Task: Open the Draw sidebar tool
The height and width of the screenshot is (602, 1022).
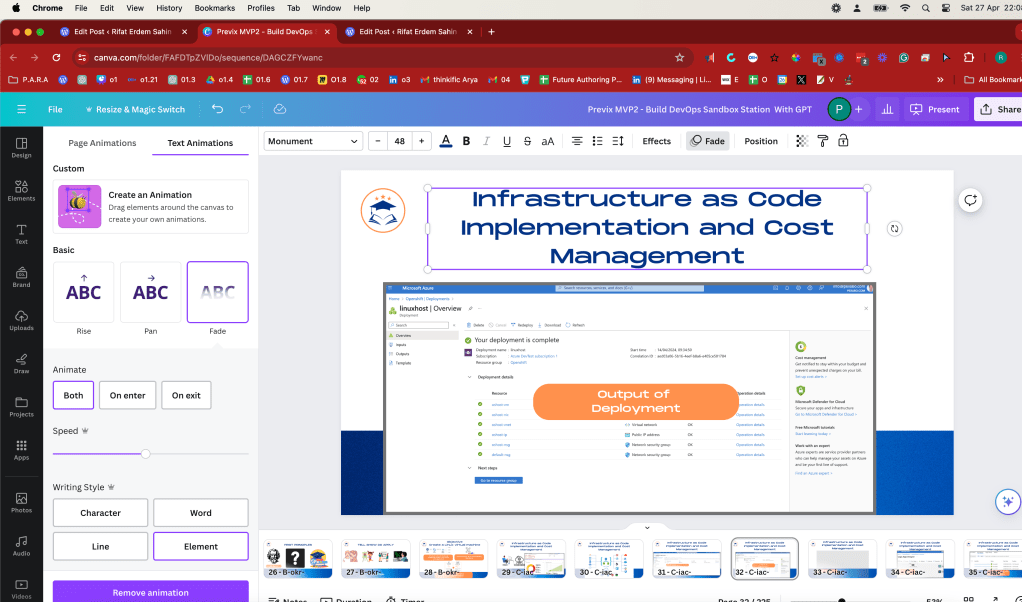Action: pyautogui.click(x=21, y=364)
